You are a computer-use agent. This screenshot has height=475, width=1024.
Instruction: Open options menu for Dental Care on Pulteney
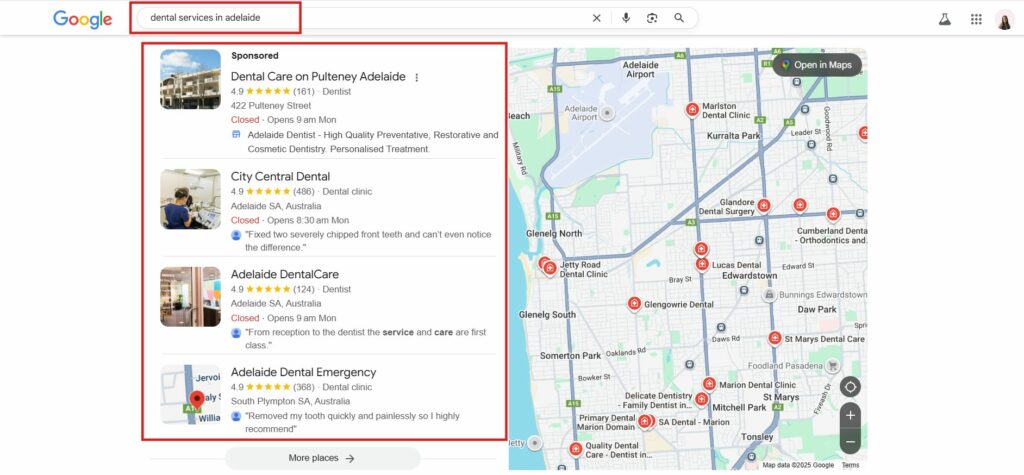(x=417, y=77)
